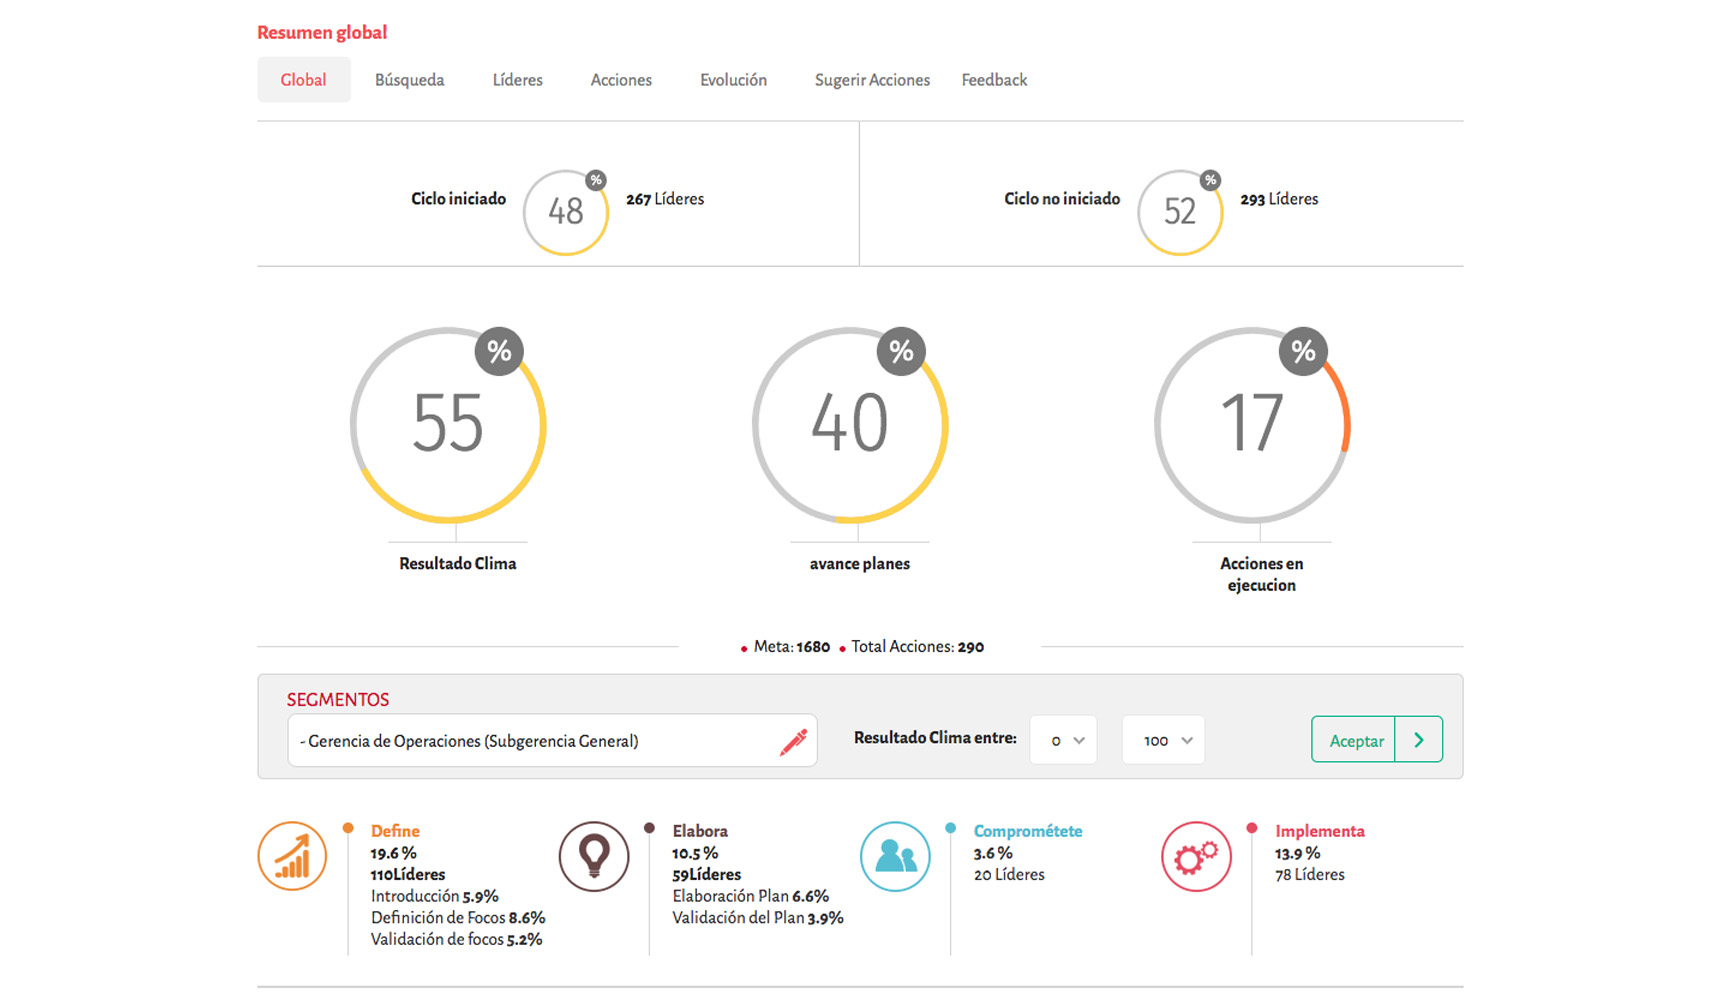Select the Evolución tab

(733, 80)
